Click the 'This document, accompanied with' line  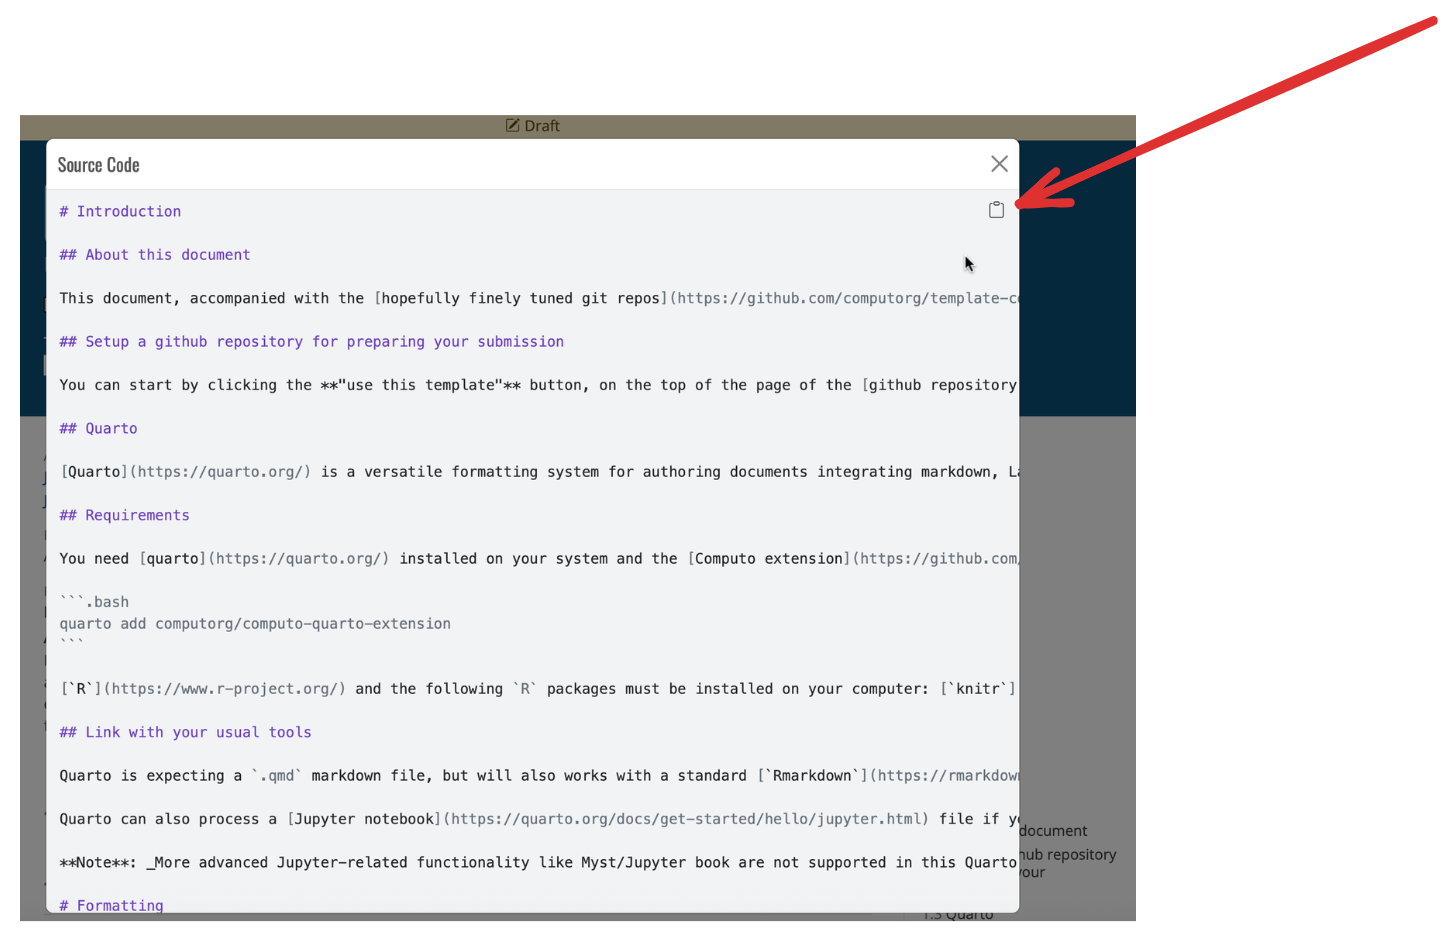click(x=538, y=298)
